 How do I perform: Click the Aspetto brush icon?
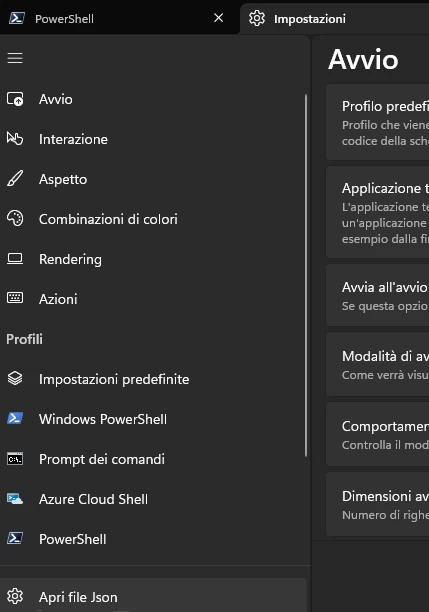click(15, 179)
